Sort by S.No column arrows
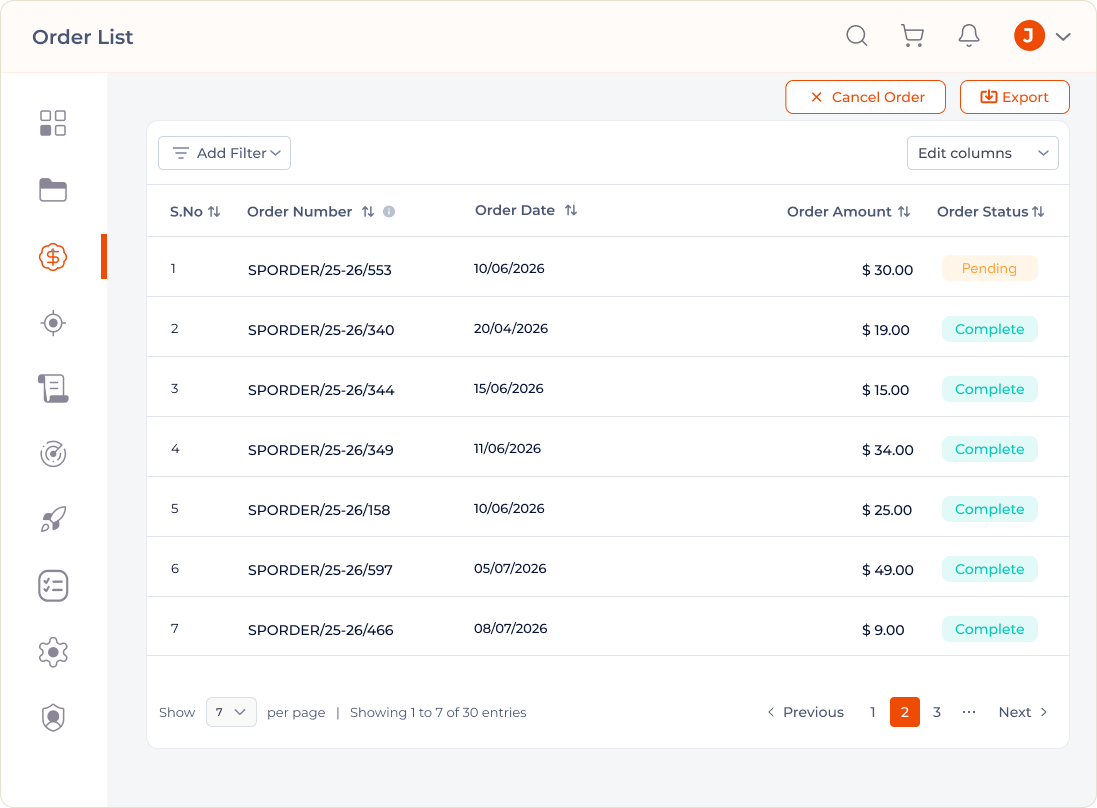 [215, 211]
